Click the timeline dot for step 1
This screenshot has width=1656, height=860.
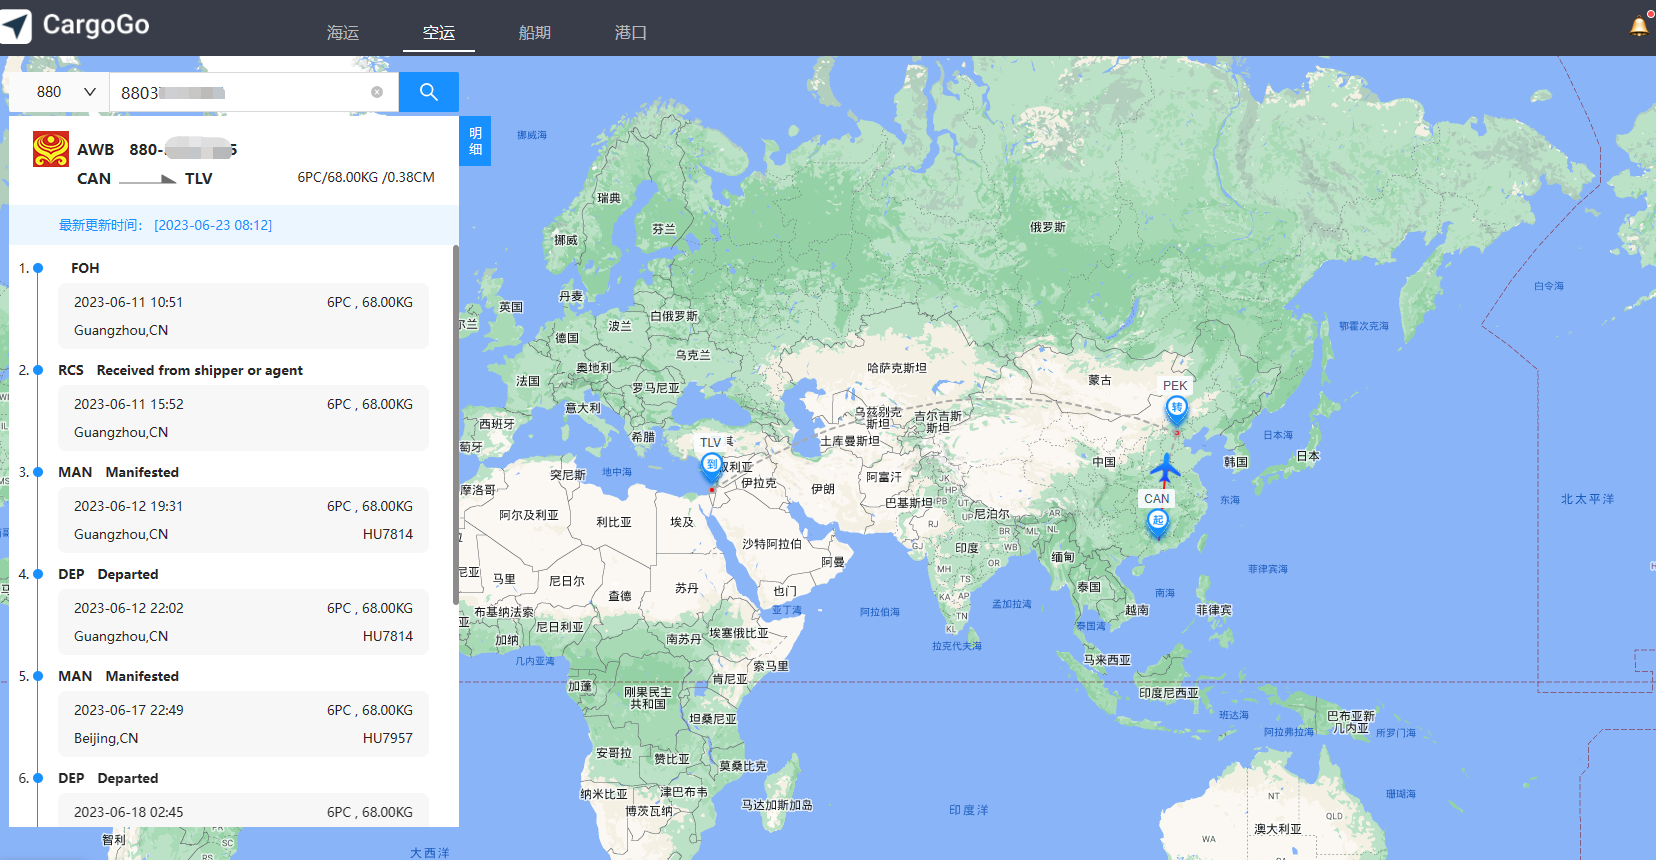point(38,268)
